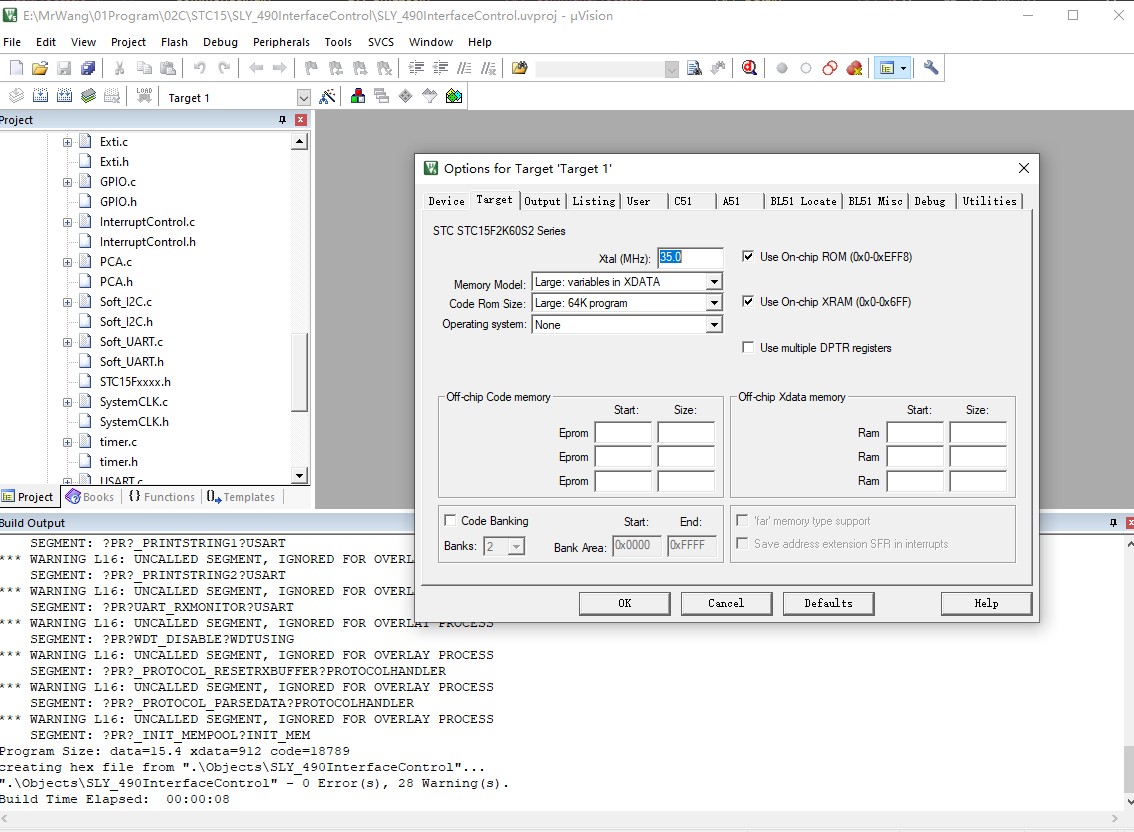This screenshot has height=832, width=1134.
Task: Expand the Soft_UART.c tree node
Action: pos(67,341)
